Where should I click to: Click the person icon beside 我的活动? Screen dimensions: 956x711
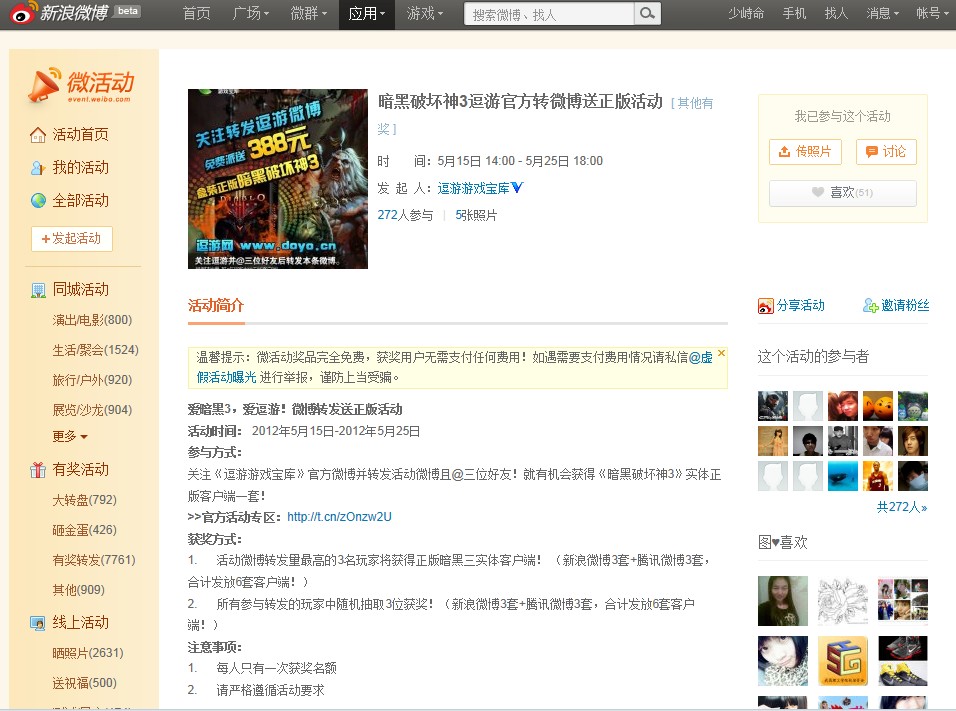38,168
